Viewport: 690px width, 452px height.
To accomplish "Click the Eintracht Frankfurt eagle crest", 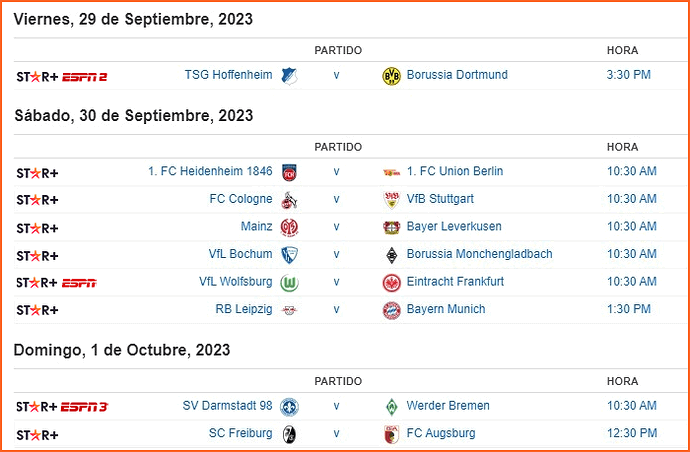I will (x=391, y=283).
